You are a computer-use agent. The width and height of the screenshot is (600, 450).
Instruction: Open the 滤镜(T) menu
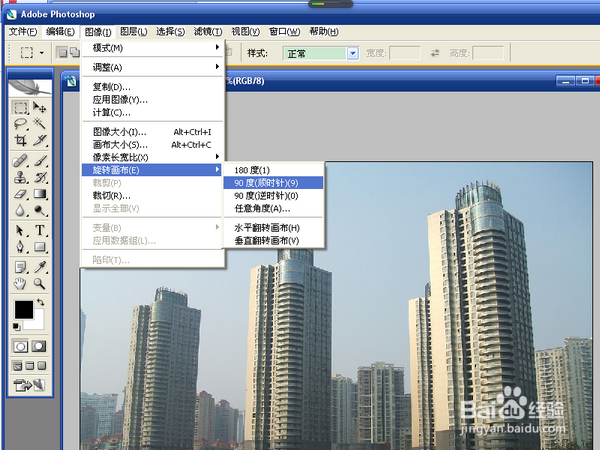click(208, 32)
